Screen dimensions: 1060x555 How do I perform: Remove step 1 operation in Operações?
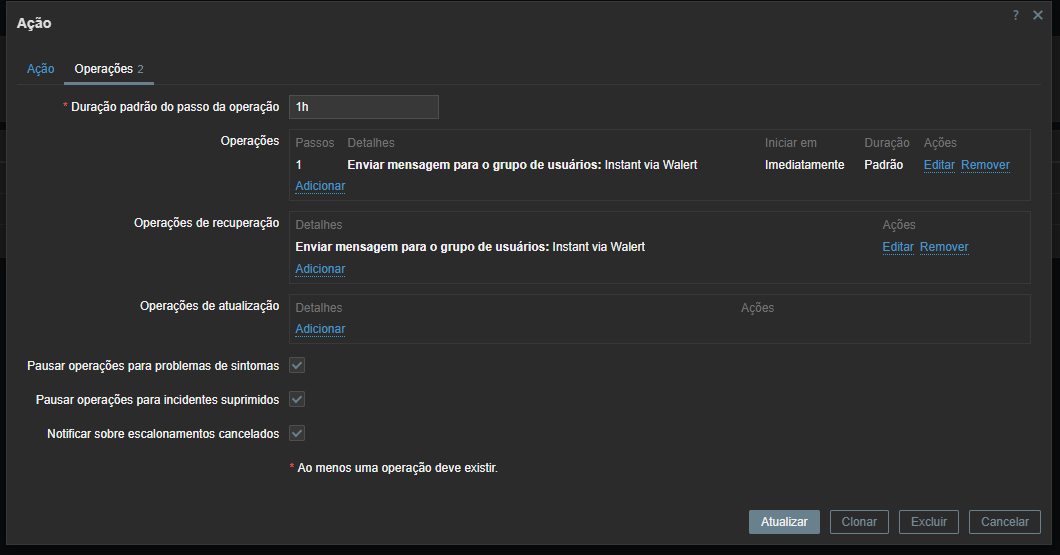pos(985,165)
